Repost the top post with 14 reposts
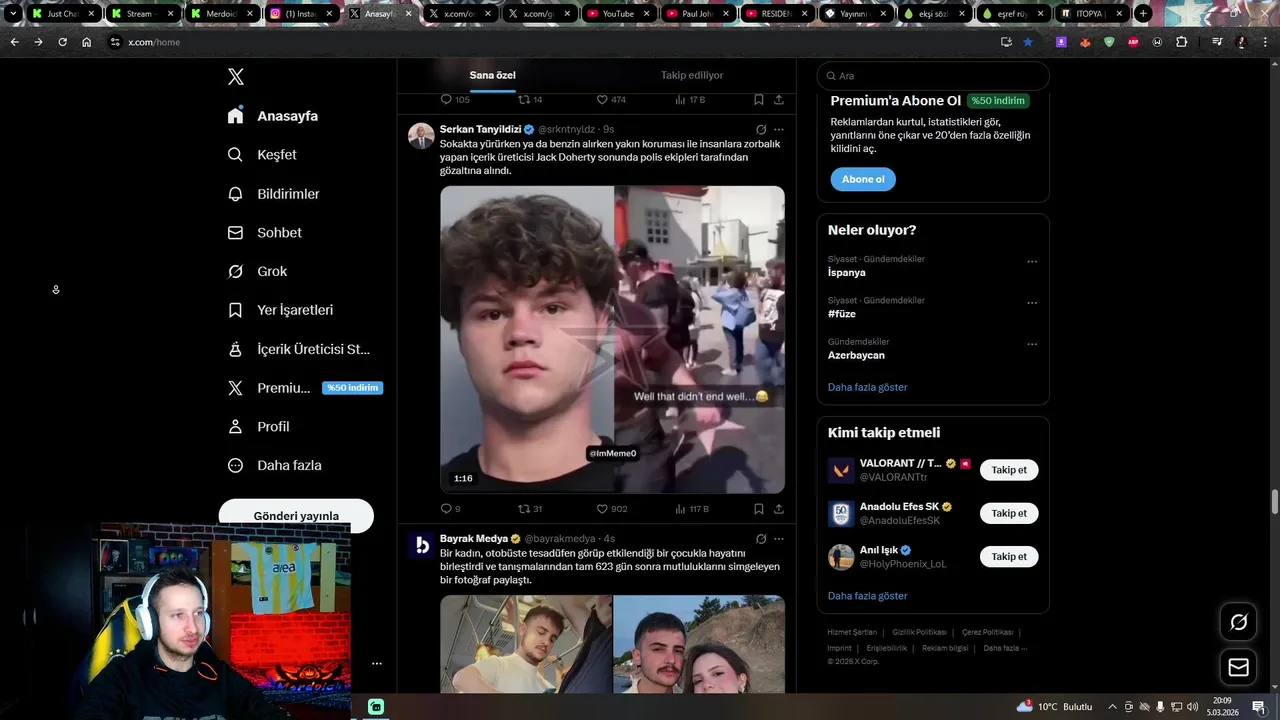This screenshot has height=720, width=1280. click(530, 100)
